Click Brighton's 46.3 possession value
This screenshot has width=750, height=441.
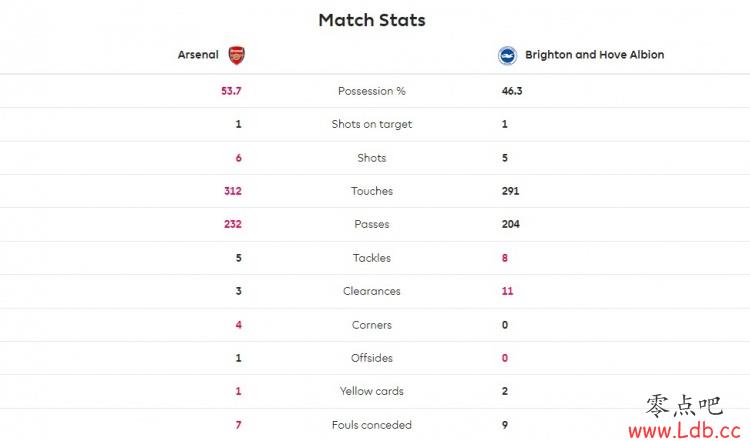pyautogui.click(x=512, y=91)
